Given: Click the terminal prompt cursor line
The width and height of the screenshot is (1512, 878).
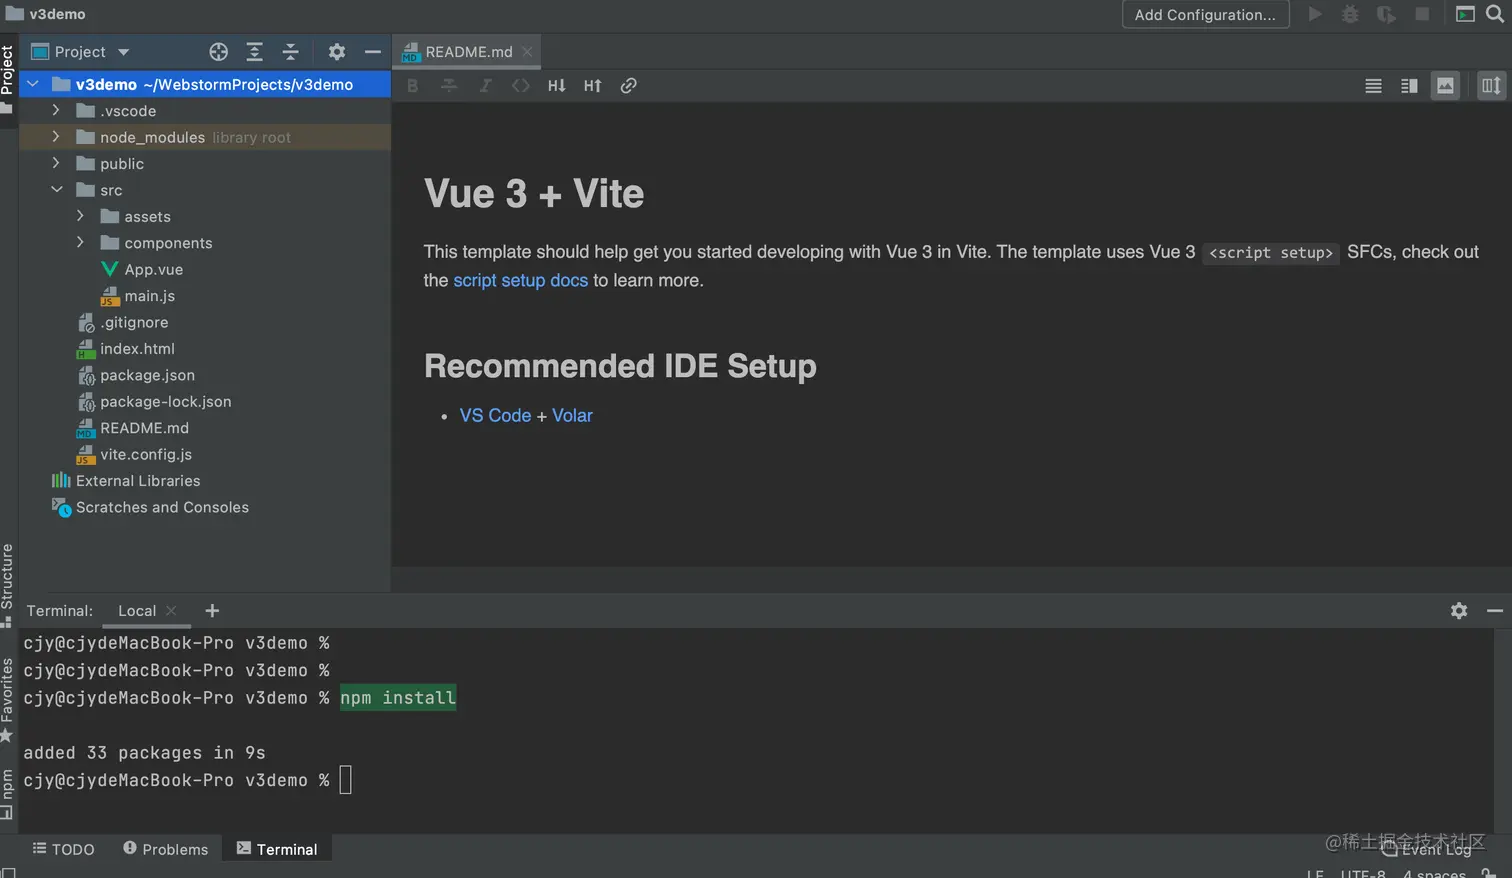Looking at the screenshot, I should coord(345,780).
